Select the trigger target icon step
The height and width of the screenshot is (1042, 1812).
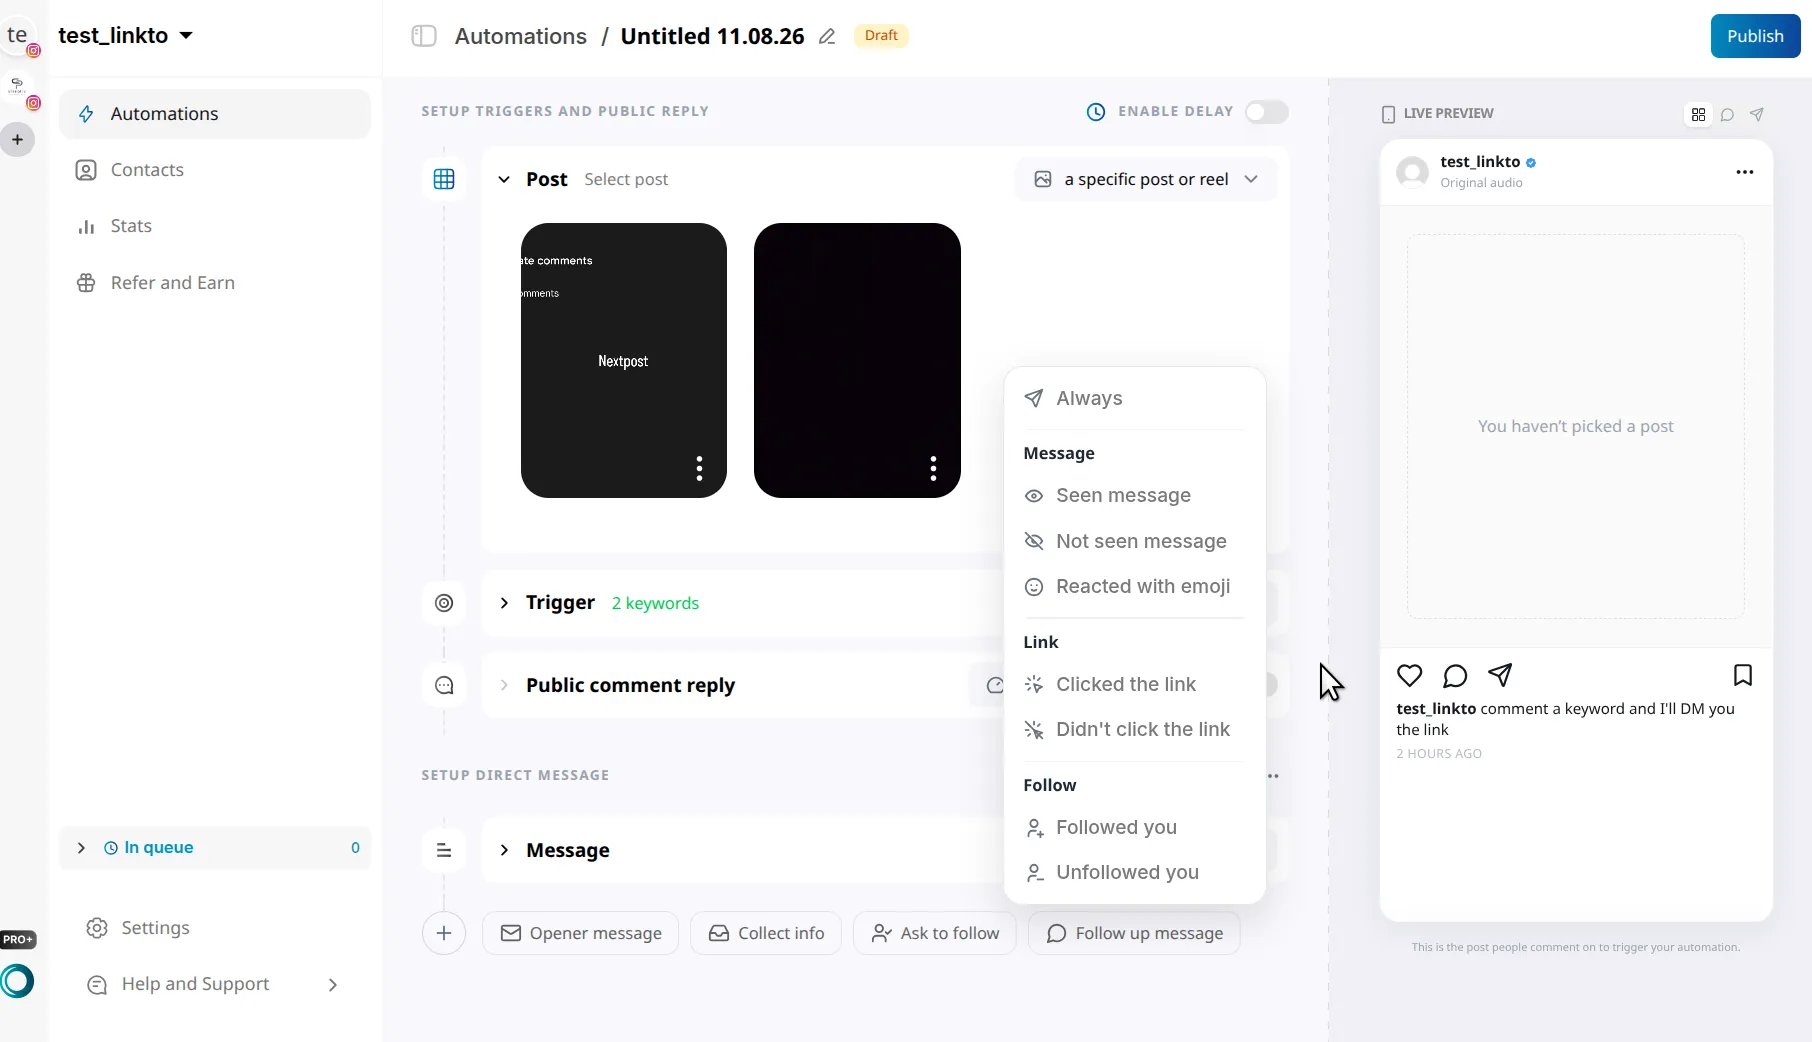coord(444,603)
